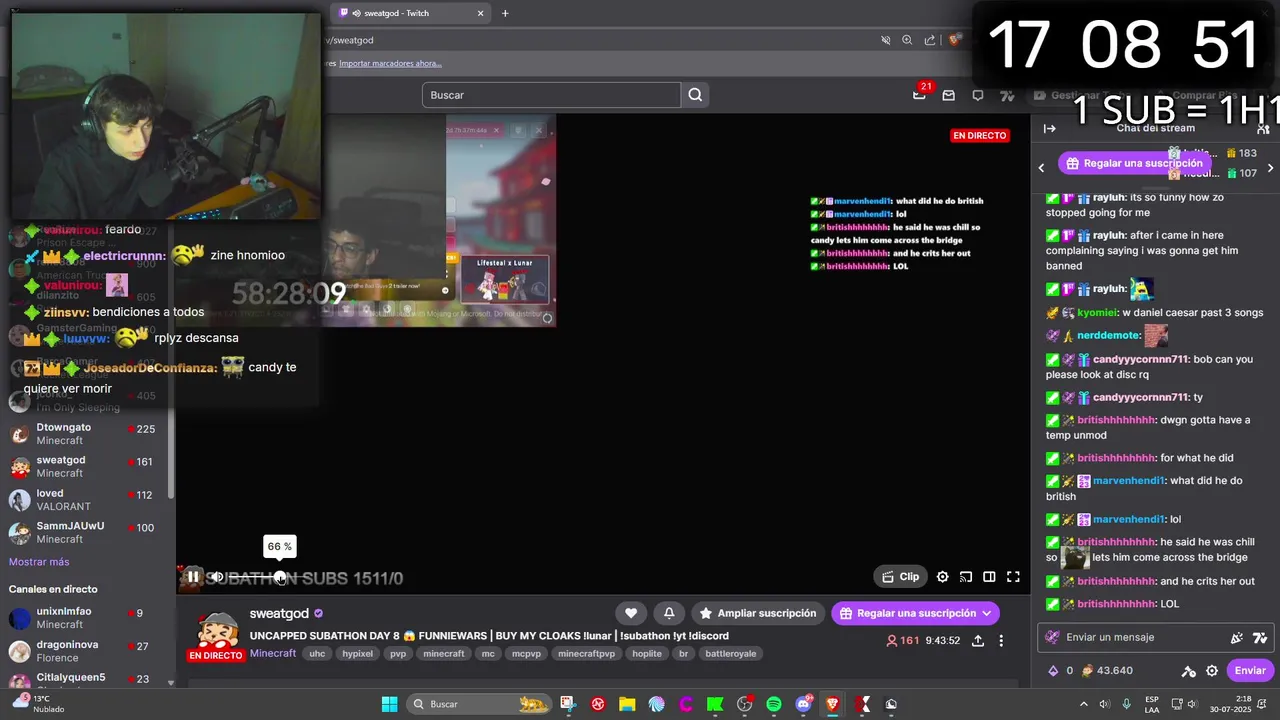Select the minecraftpvp tag
This screenshot has width=1280, height=720.
(587, 654)
